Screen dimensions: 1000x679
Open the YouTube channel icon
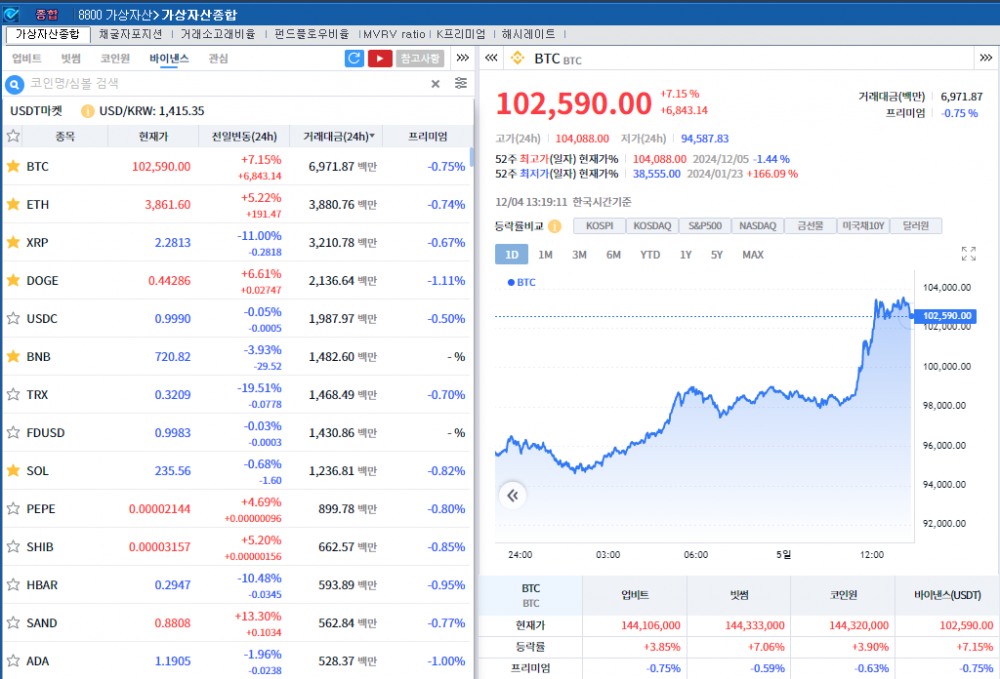380,59
